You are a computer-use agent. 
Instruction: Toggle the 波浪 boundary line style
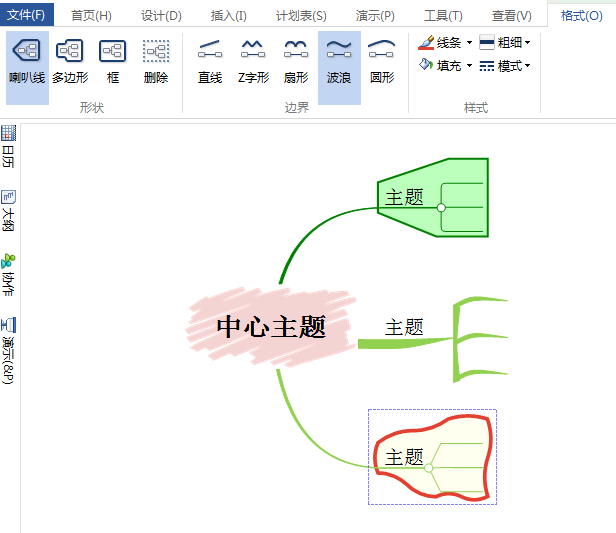[x=339, y=68]
